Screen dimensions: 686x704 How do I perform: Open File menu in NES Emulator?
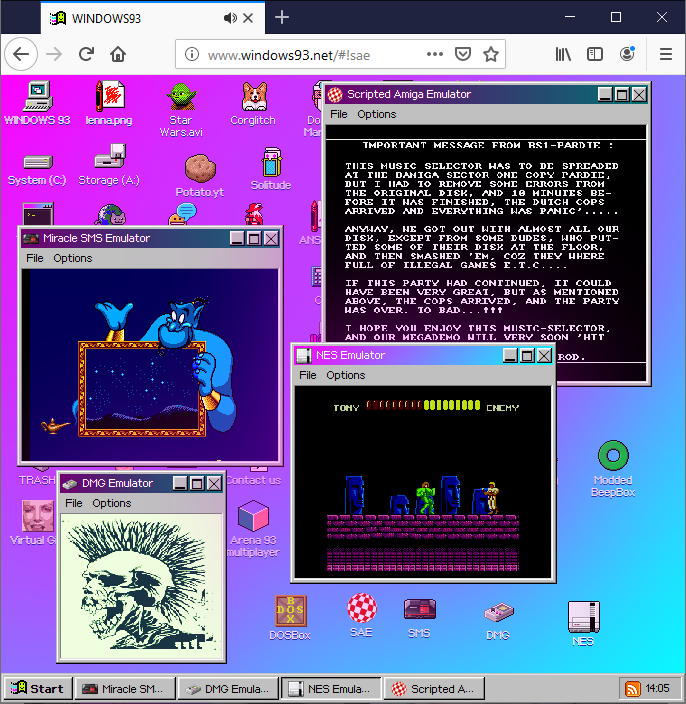(x=308, y=375)
